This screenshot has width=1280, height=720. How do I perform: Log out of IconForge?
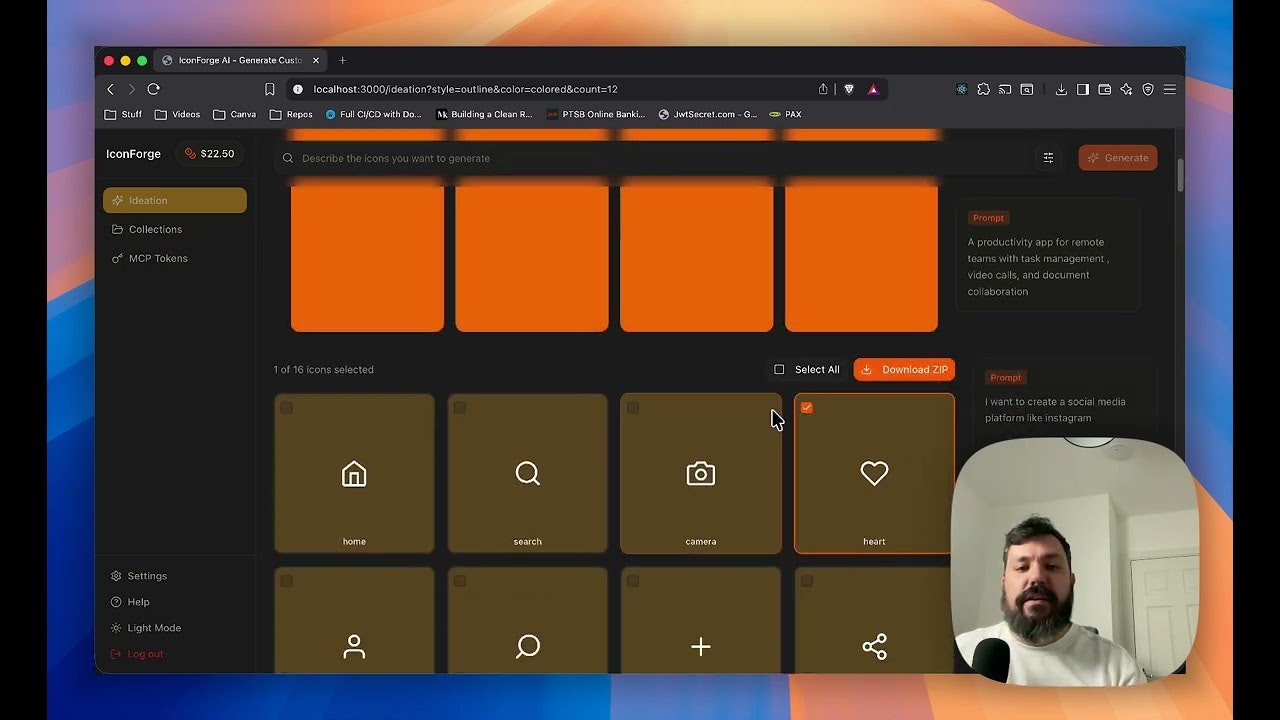coord(137,654)
